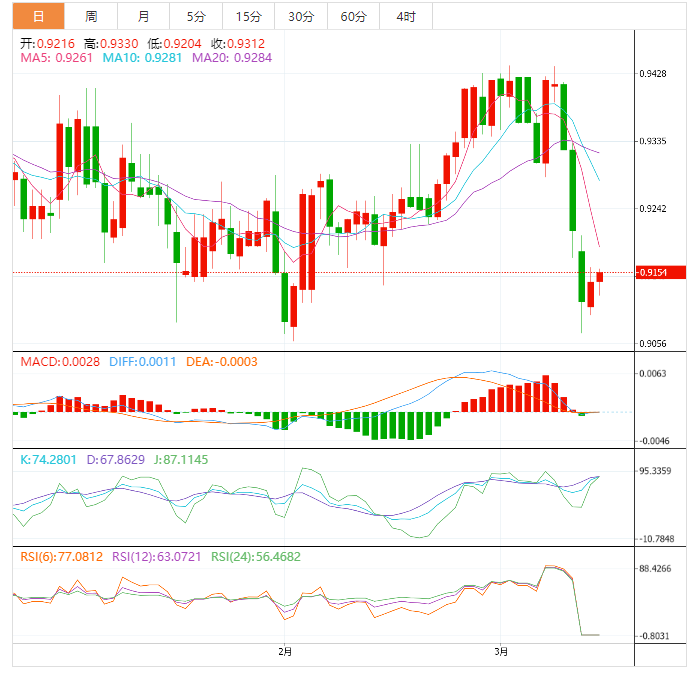Click the RSI(24) indicator label
The width and height of the screenshot is (699, 674).
256,557
